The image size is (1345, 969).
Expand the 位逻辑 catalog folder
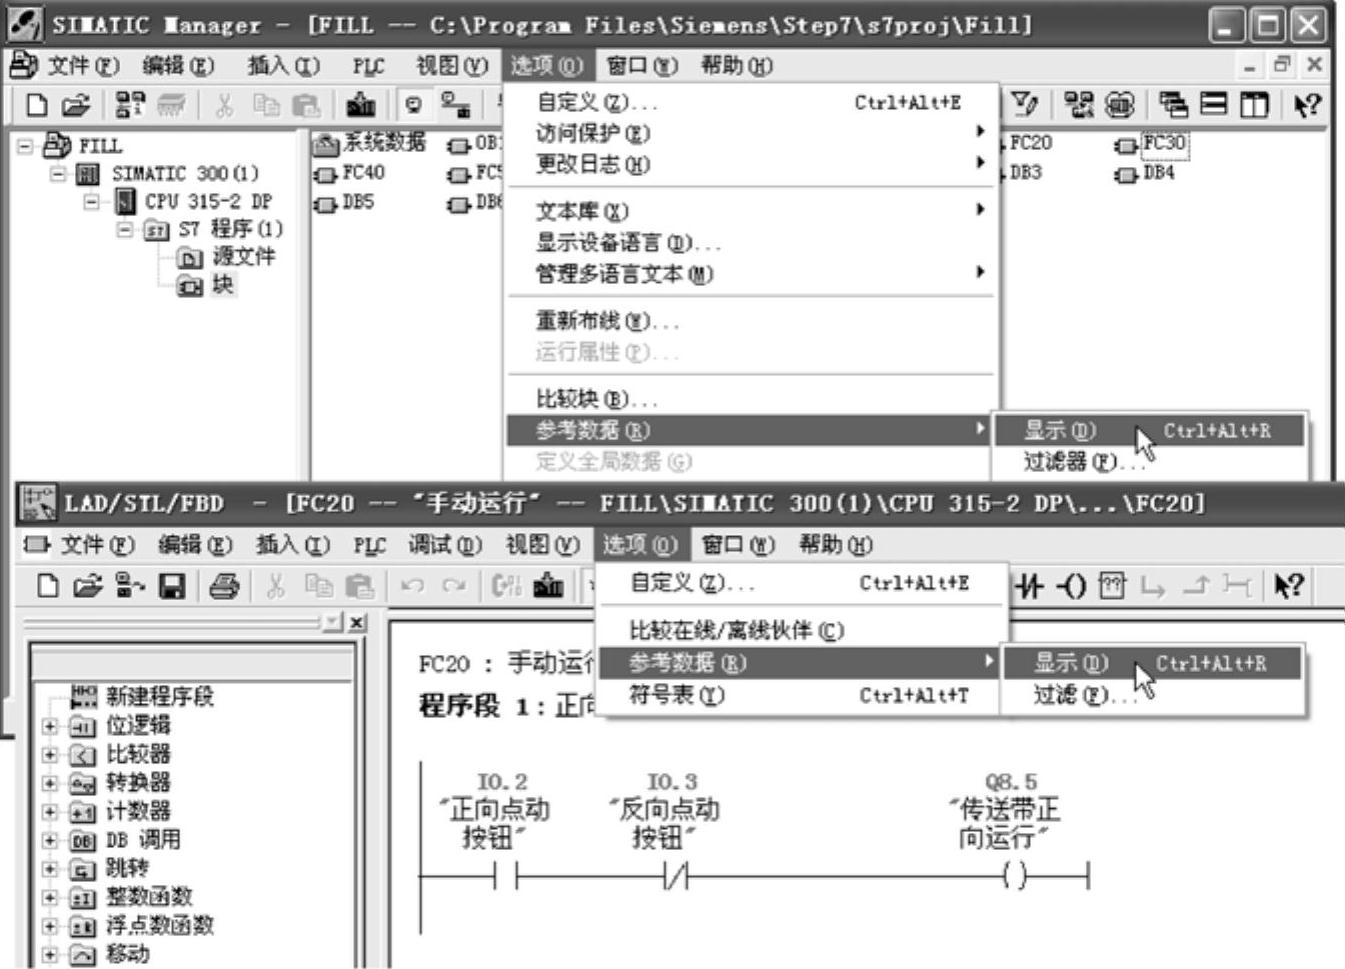coord(50,726)
